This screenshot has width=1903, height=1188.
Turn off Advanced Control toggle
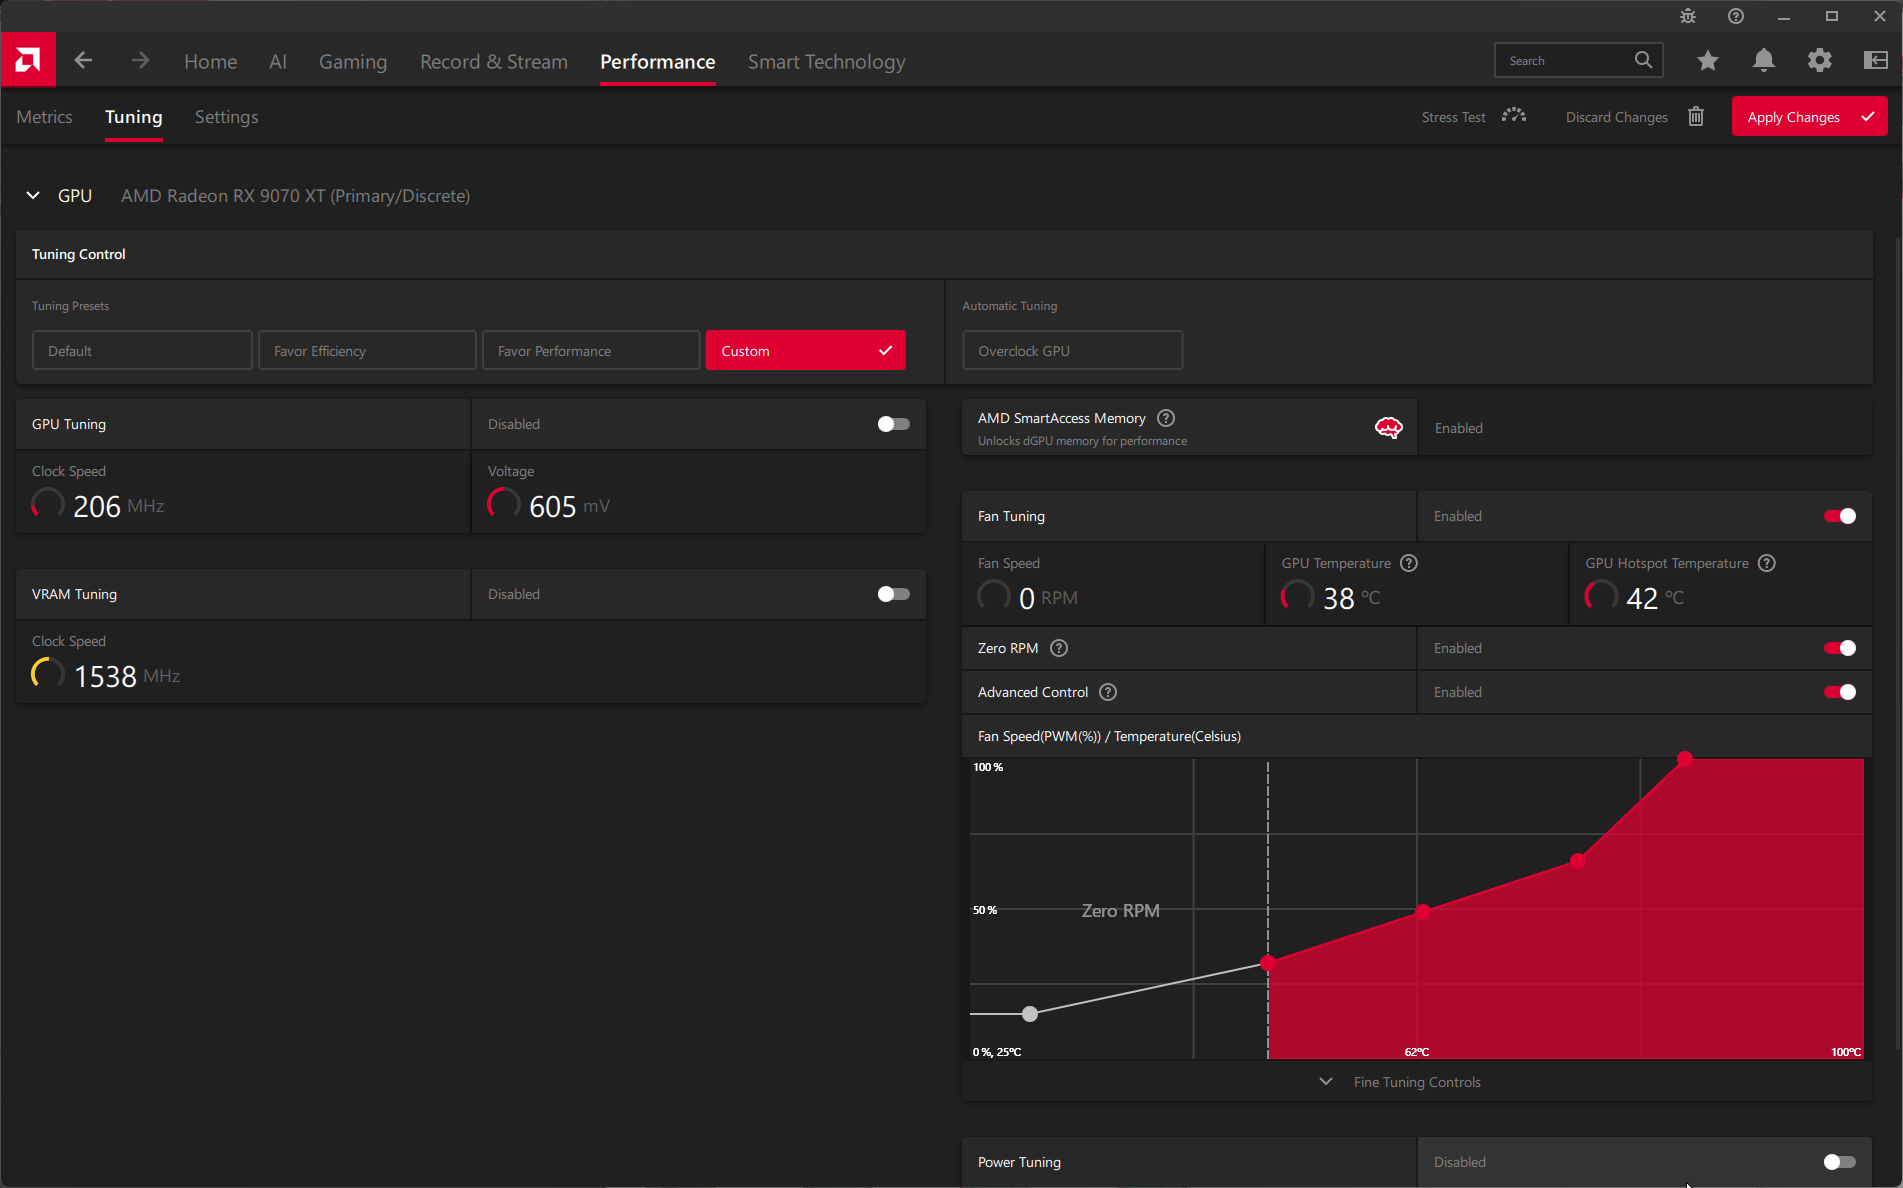(x=1840, y=692)
